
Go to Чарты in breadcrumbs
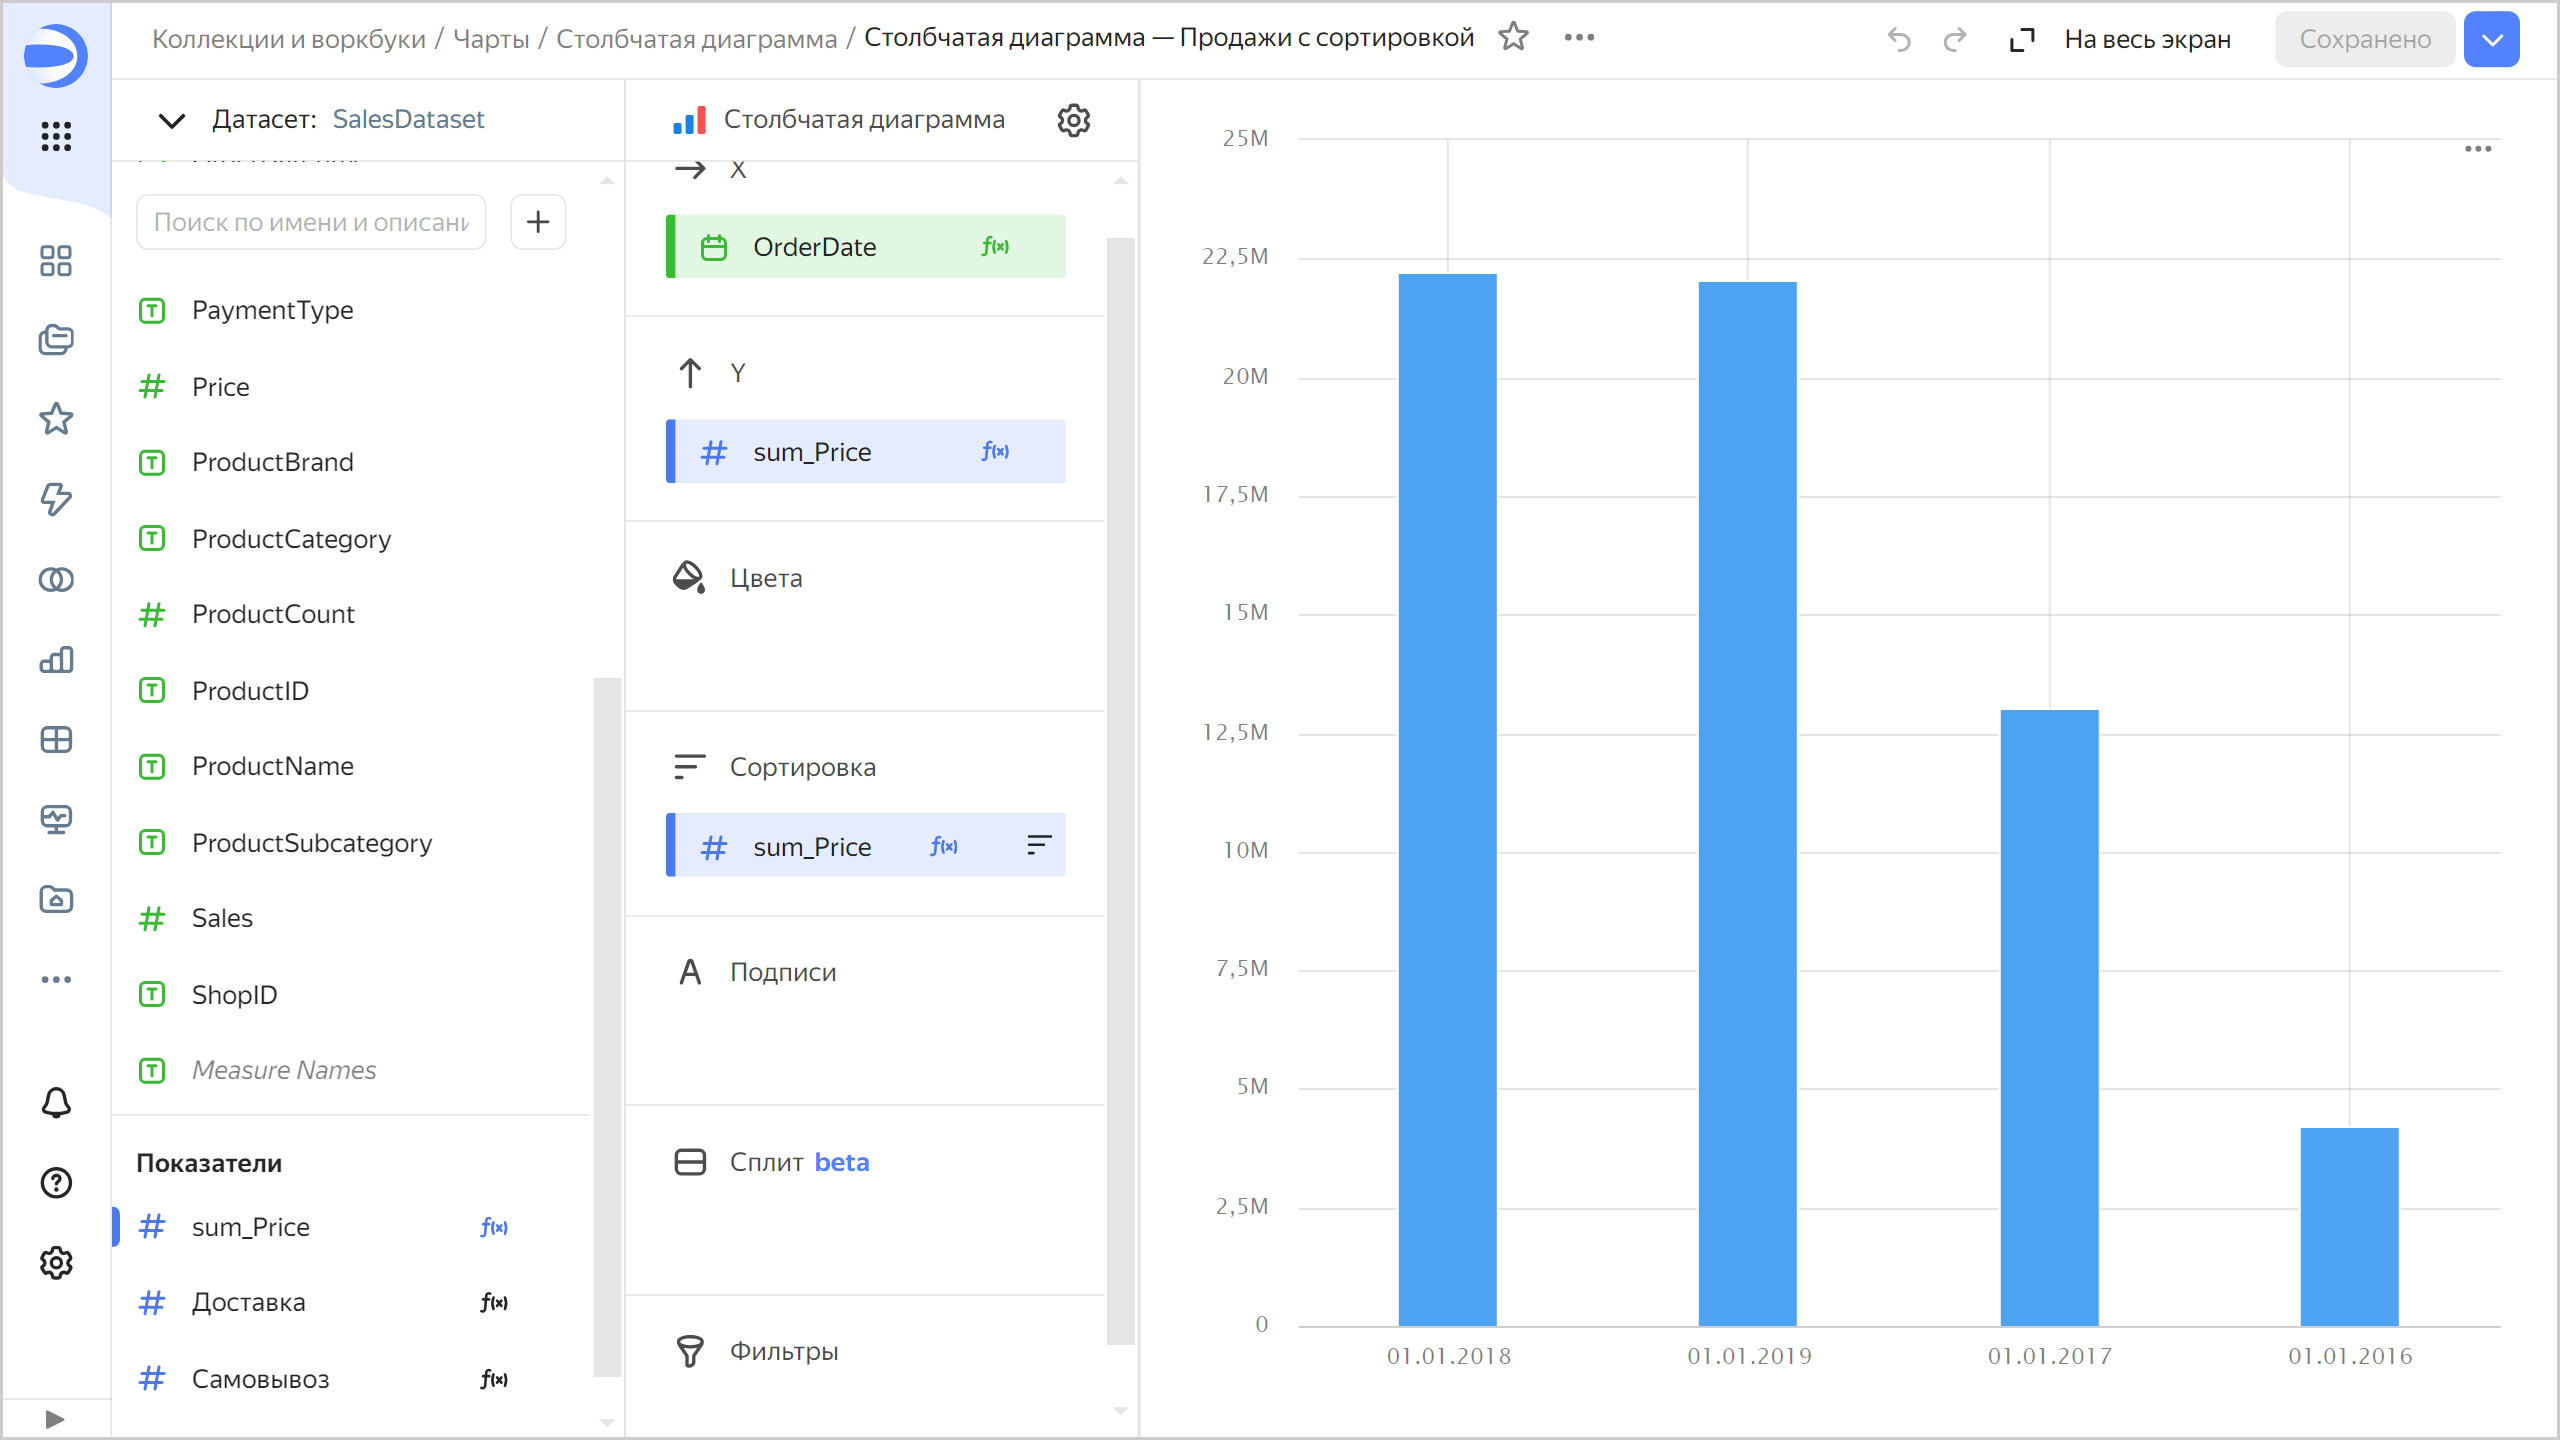491,39
